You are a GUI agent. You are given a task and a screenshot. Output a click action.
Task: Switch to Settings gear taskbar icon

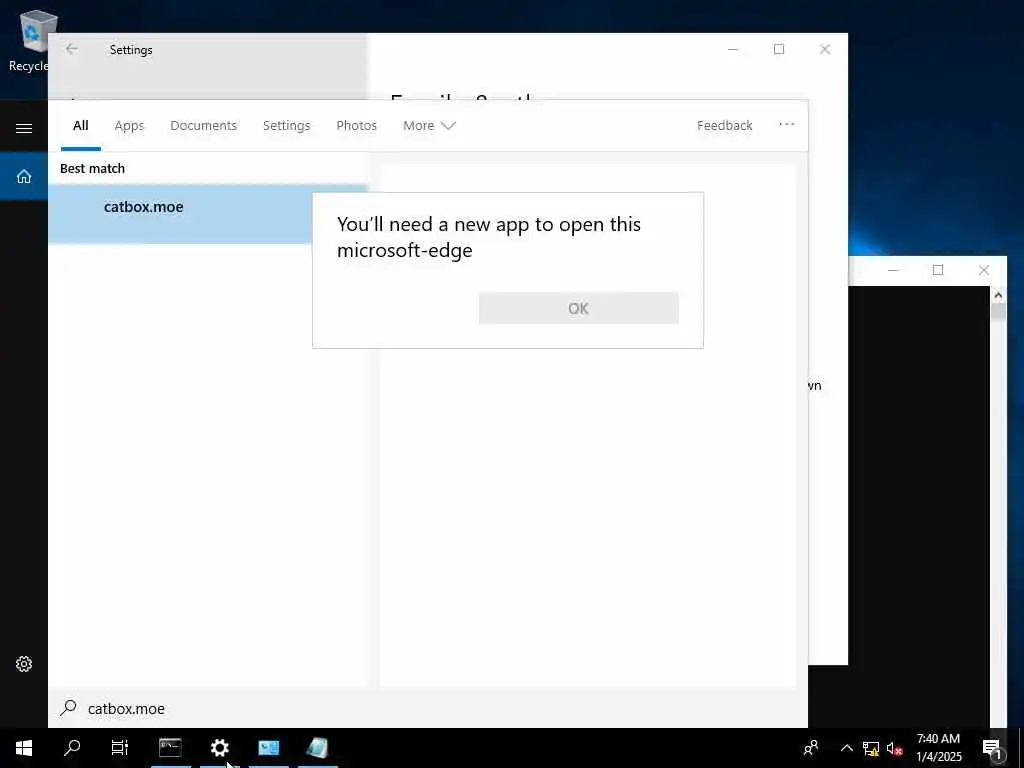[x=219, y=748]
